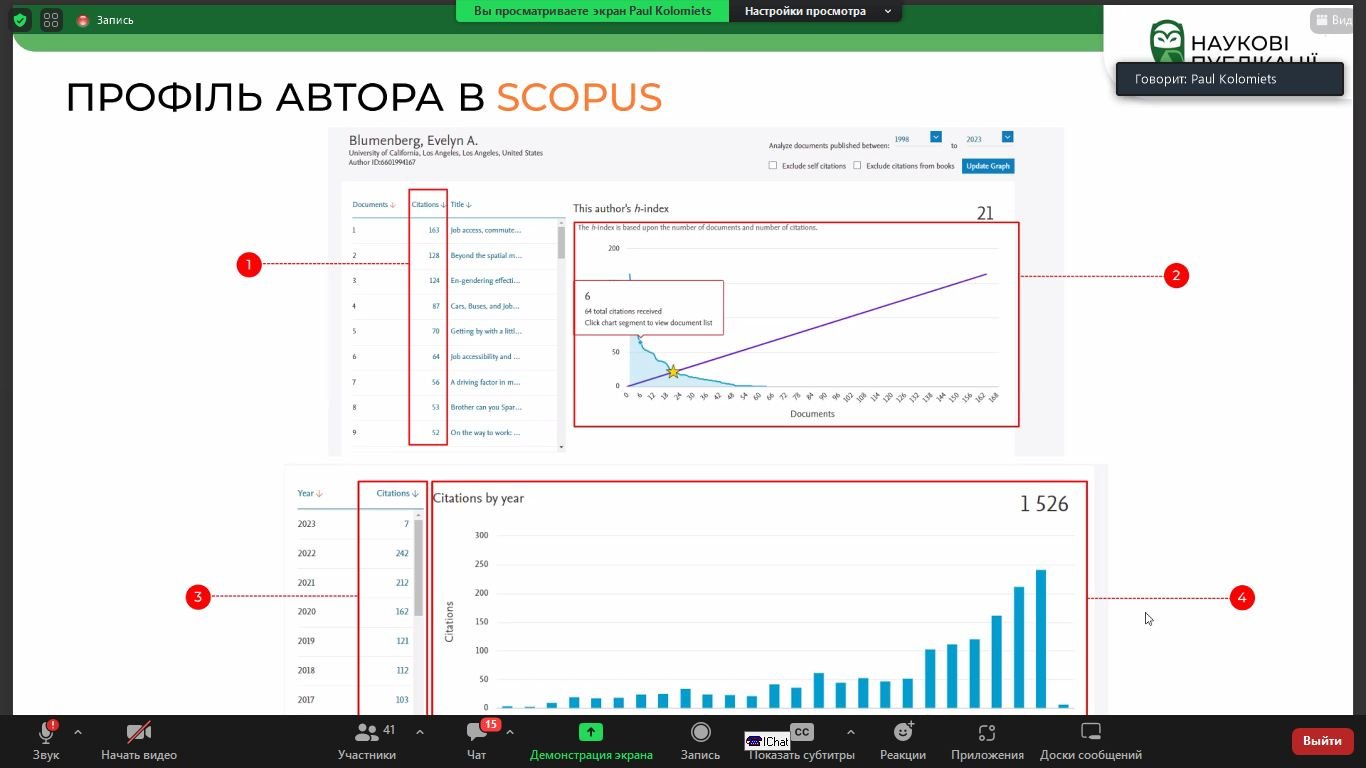Open Настройки просмотра dropdown
The height and width of the screenshot is (768, 1366).
point(817,11)
